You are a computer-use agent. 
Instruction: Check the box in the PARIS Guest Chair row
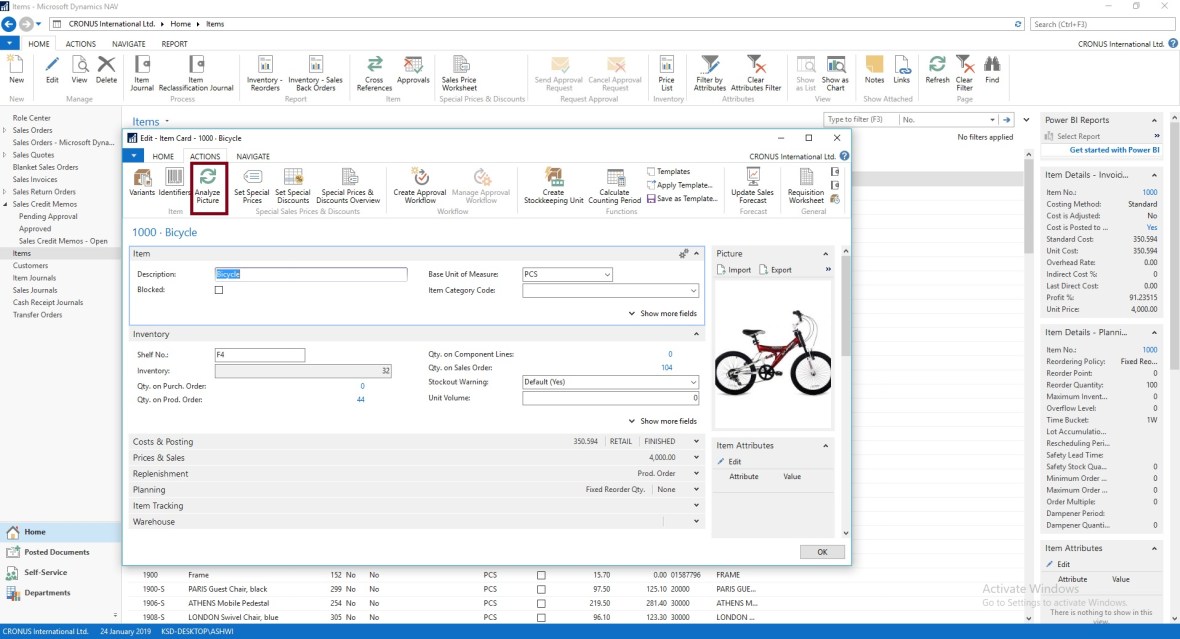tap(541, 589)
